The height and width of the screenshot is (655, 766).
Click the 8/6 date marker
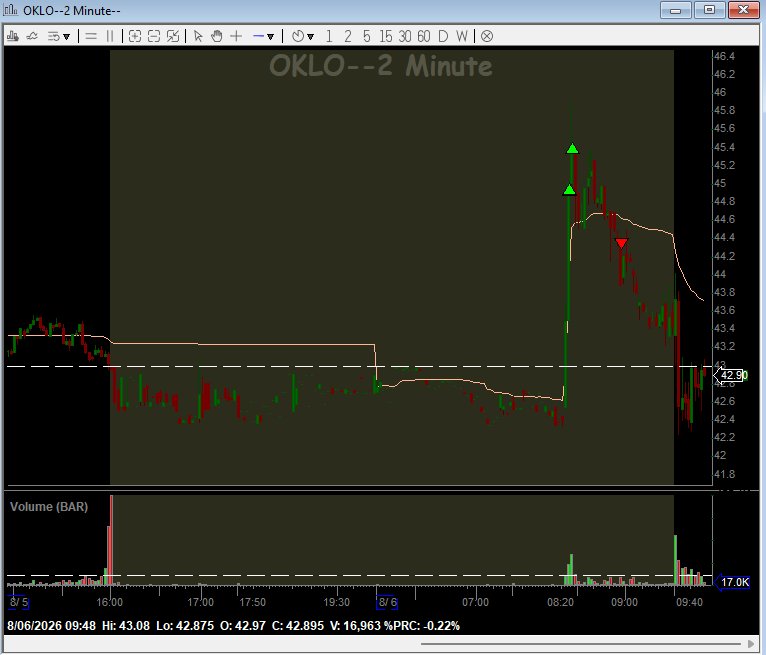[387, 602]
